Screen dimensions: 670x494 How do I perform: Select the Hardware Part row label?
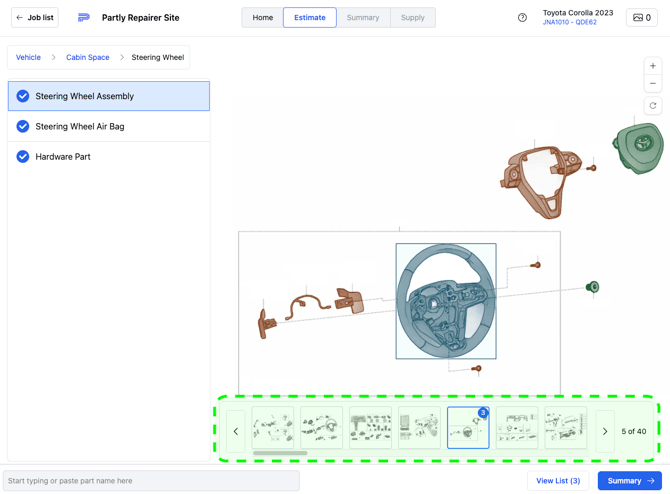point(63,157)
